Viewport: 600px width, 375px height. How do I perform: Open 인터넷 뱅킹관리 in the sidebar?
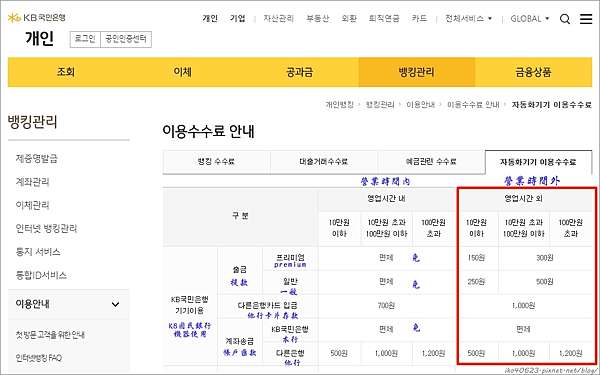46,228
